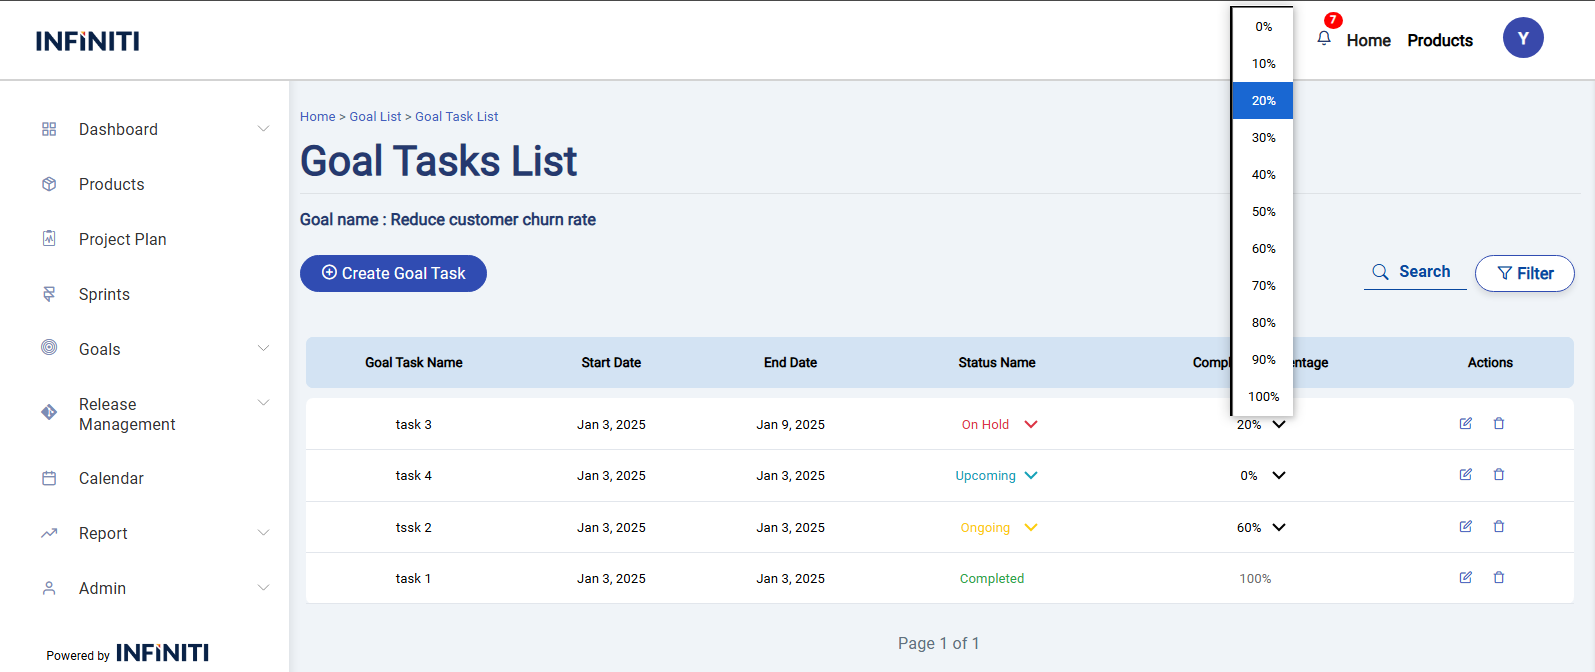Go to Goal List breadcrumb link

pos(375,117)
